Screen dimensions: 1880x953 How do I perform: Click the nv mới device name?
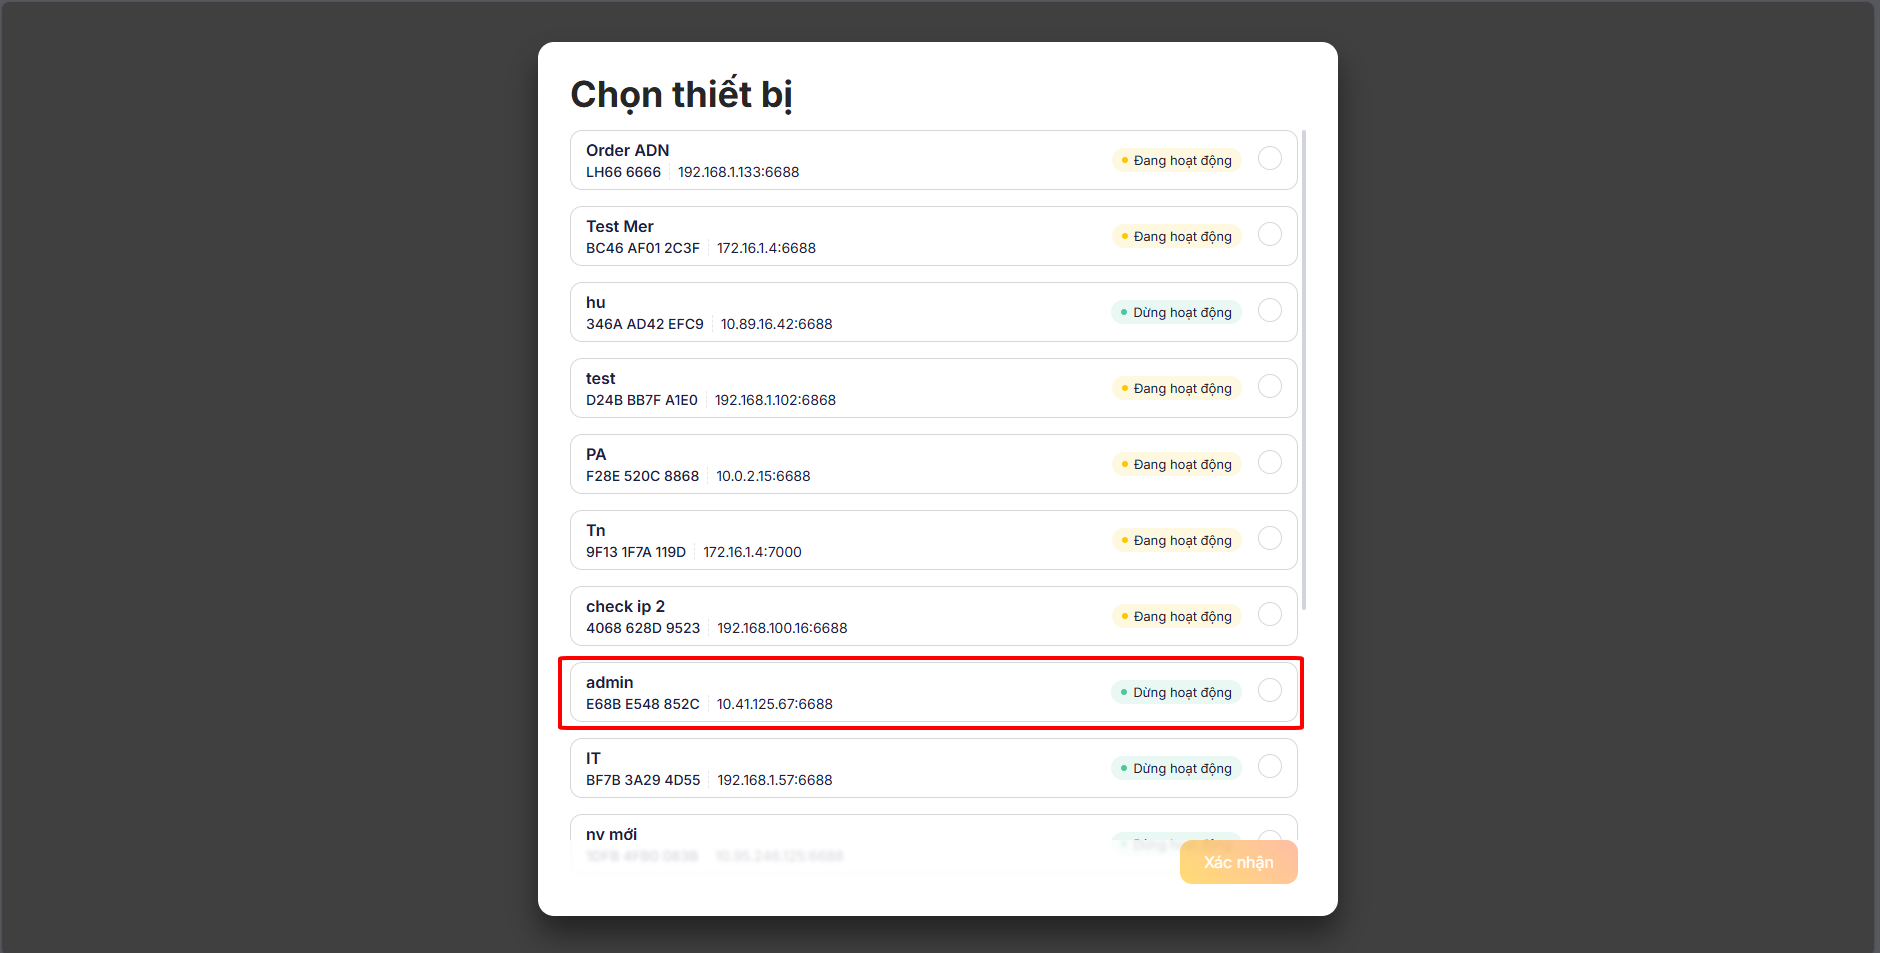611,835
